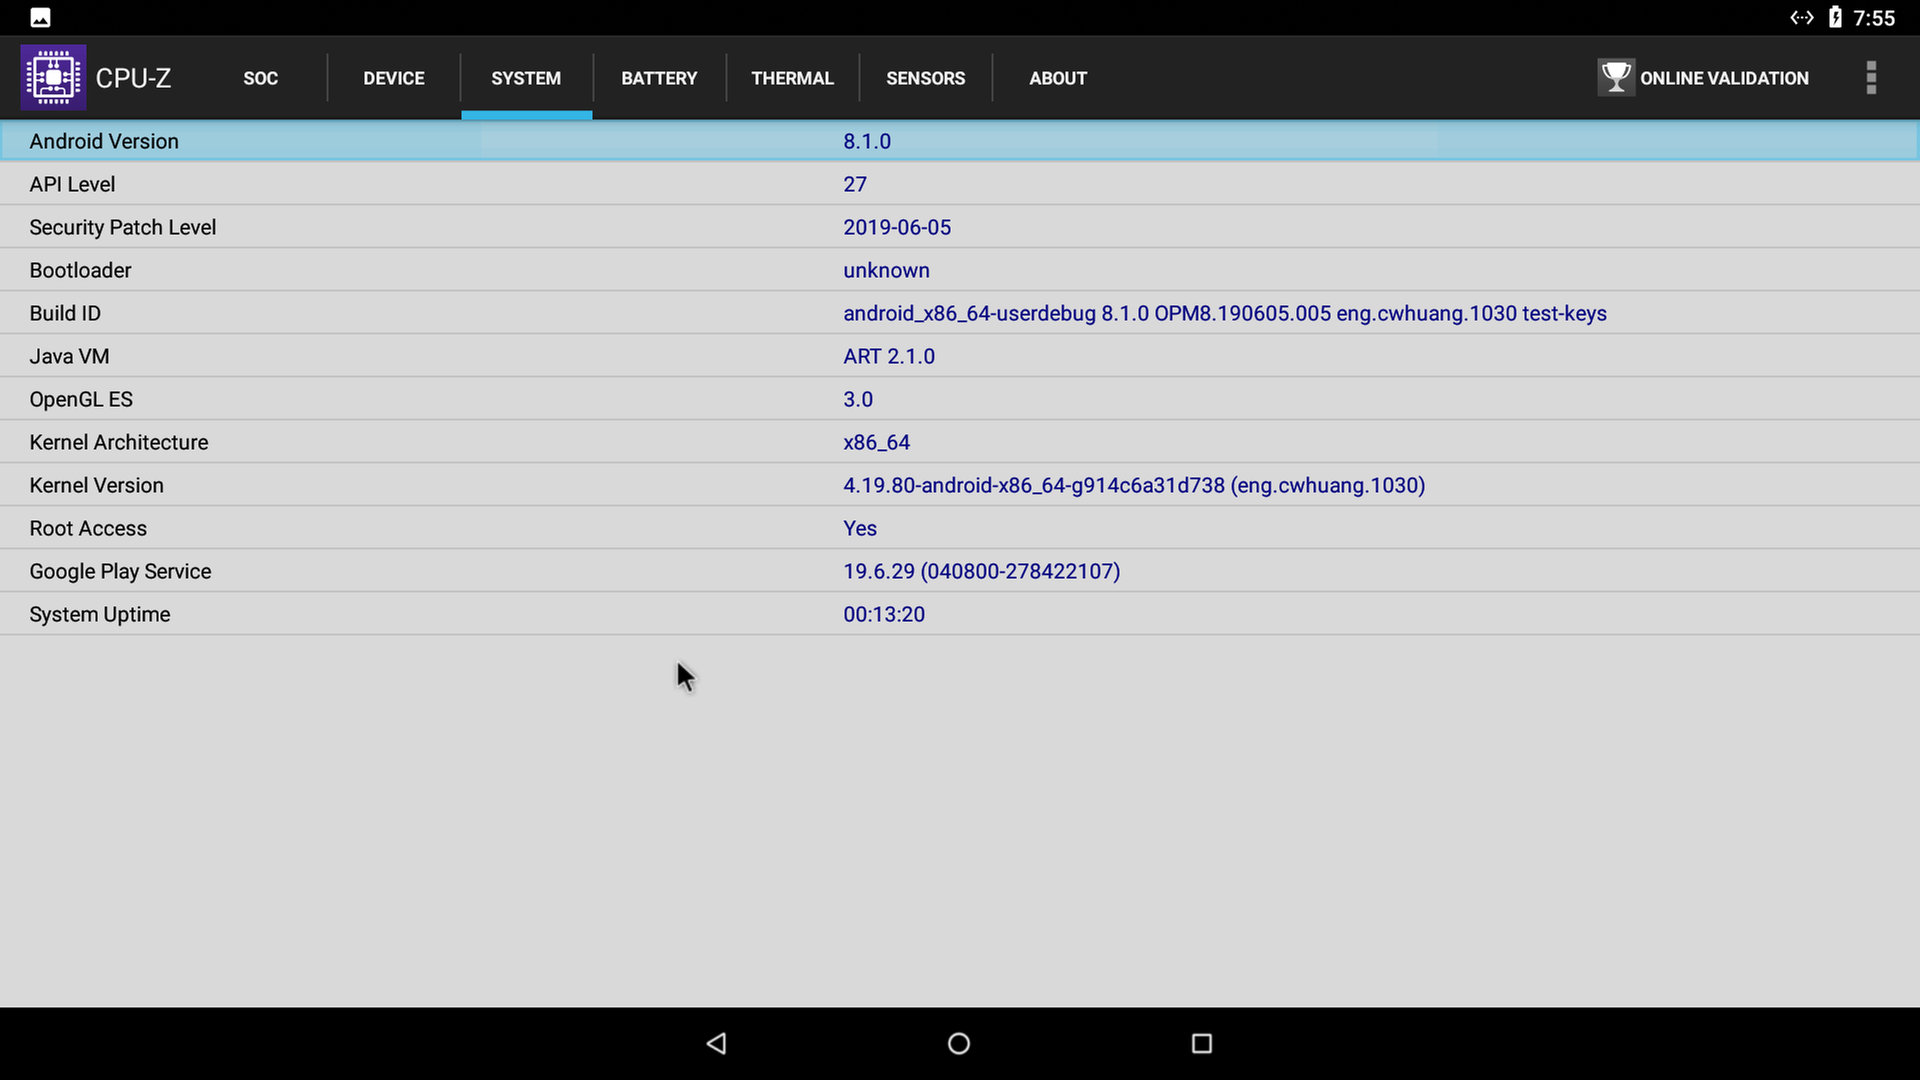
Task: Click the ONLINE VALIDATION button label
Action: click(x=1724, y=78)
